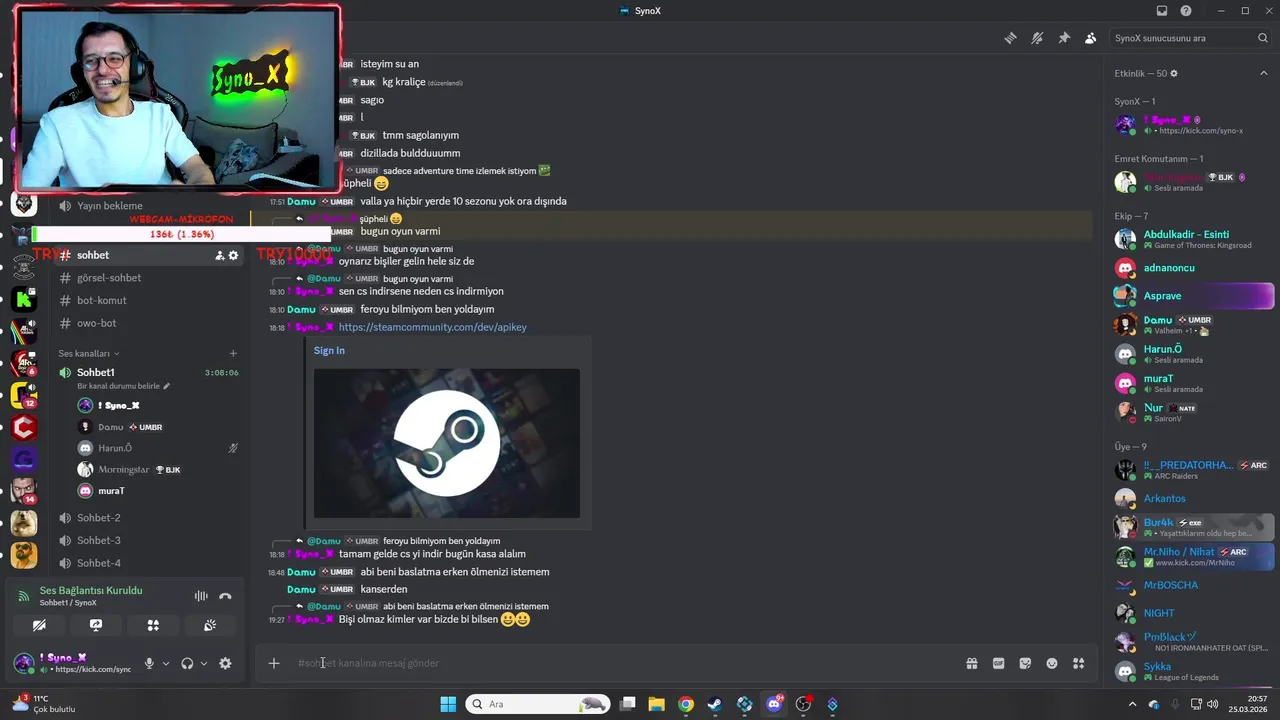The height and width of the screenshot is (720, 1280).
Task: Open apps launcher in message bar
Action: (x=1078, y=663)
